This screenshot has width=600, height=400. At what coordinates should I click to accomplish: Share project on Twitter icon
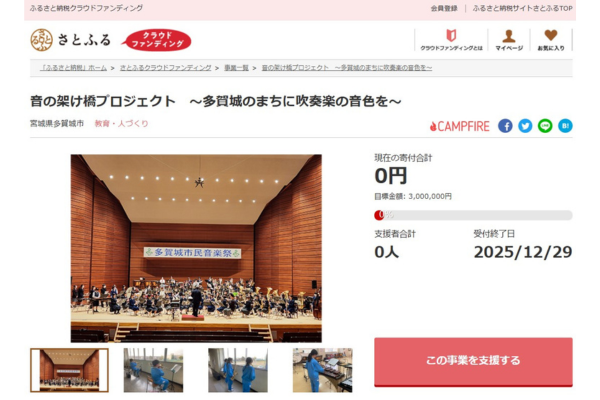click(x=525, y=126)
